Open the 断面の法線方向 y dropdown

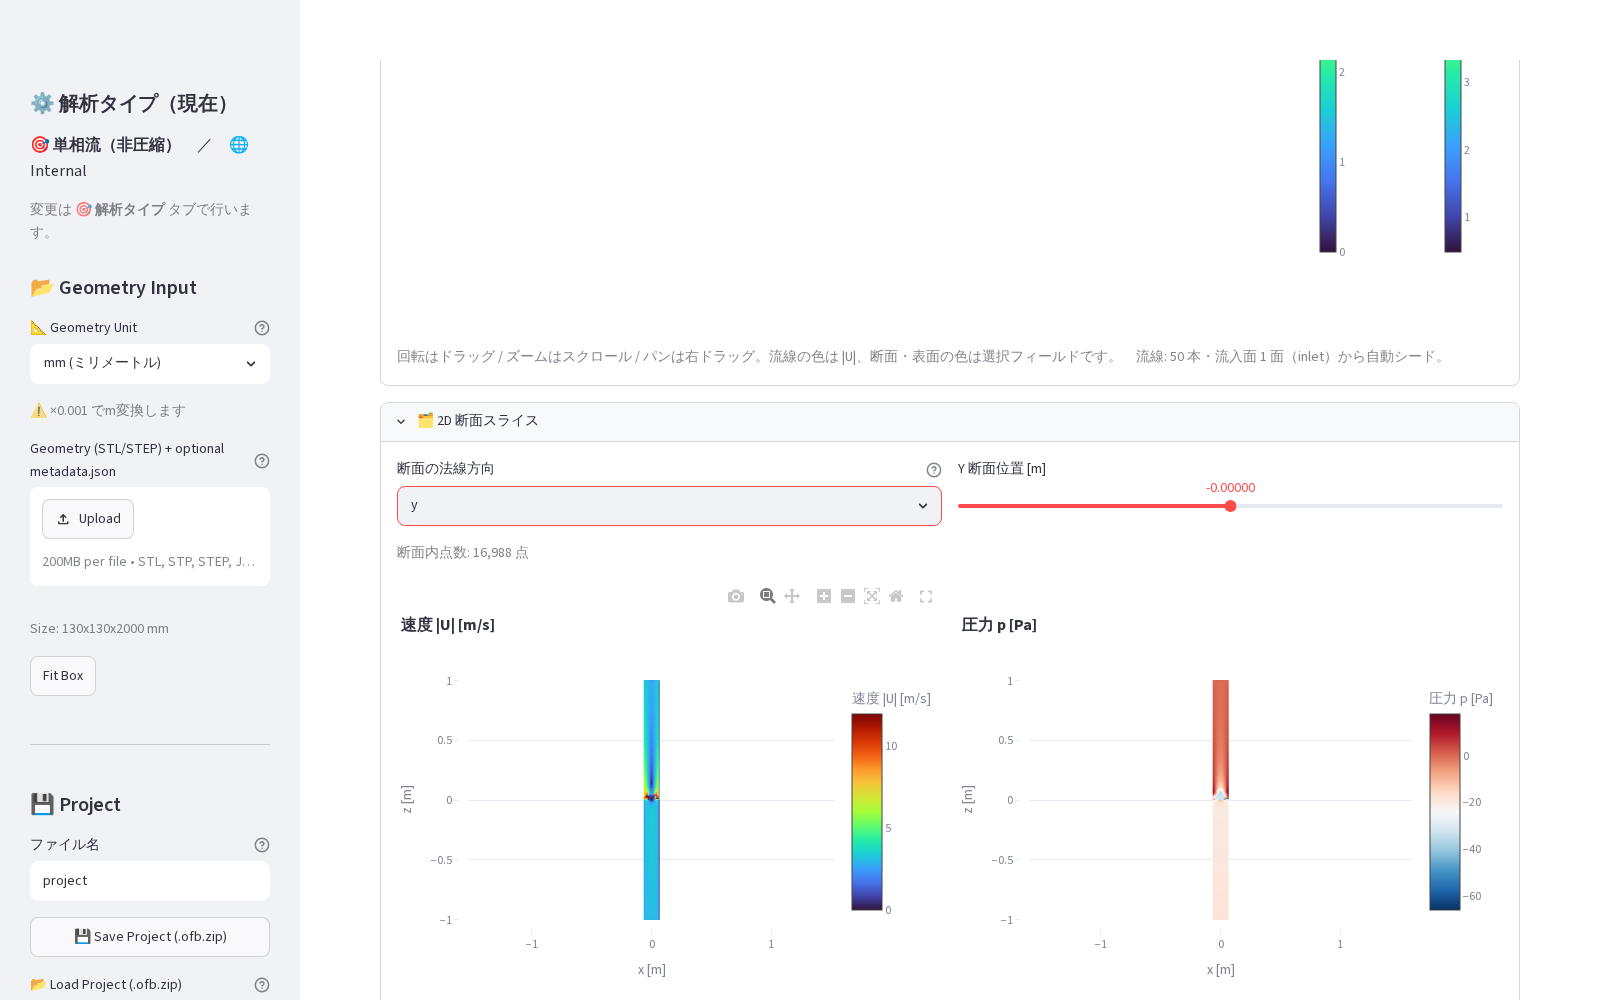pos(669,506)
